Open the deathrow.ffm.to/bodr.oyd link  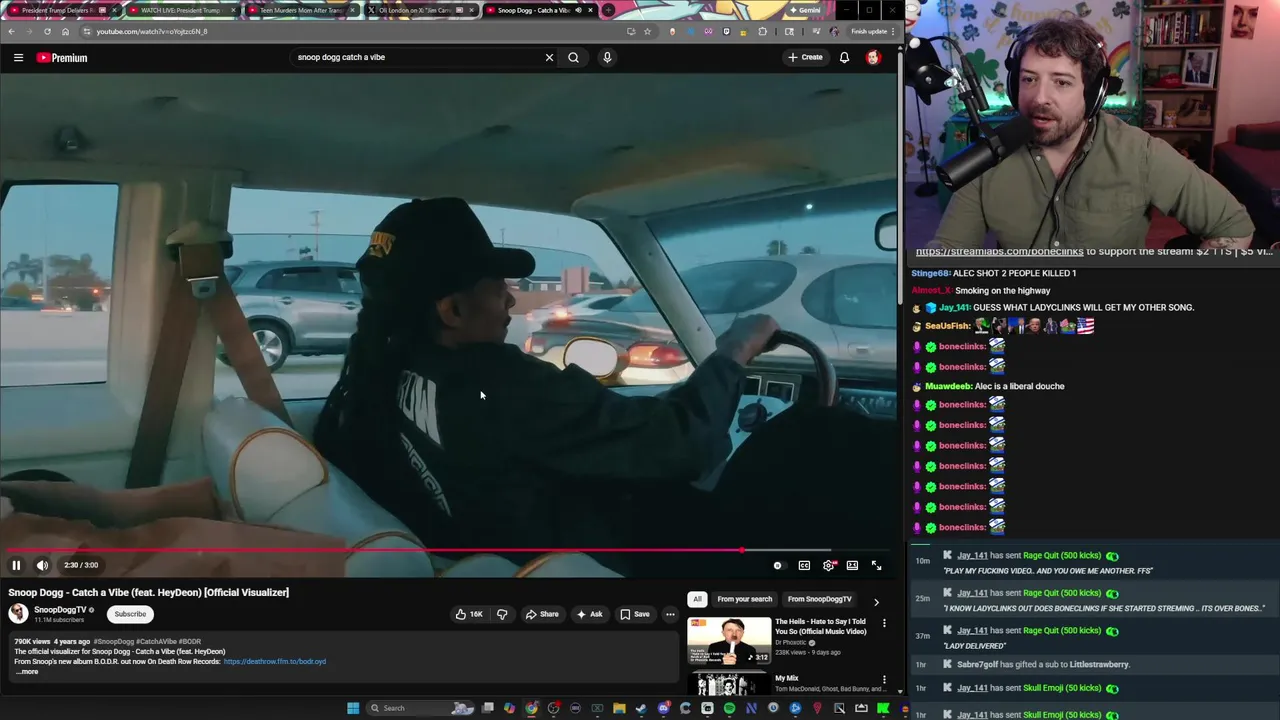tap(275, 661)
